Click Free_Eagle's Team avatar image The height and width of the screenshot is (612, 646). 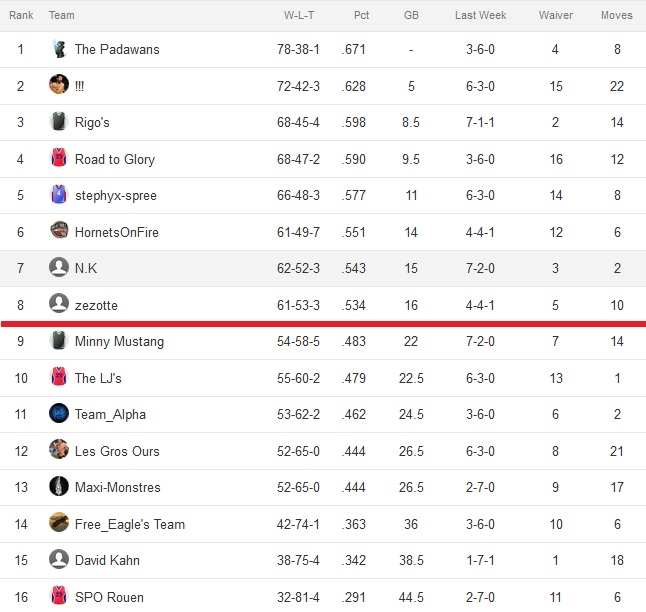coord(59,523)
